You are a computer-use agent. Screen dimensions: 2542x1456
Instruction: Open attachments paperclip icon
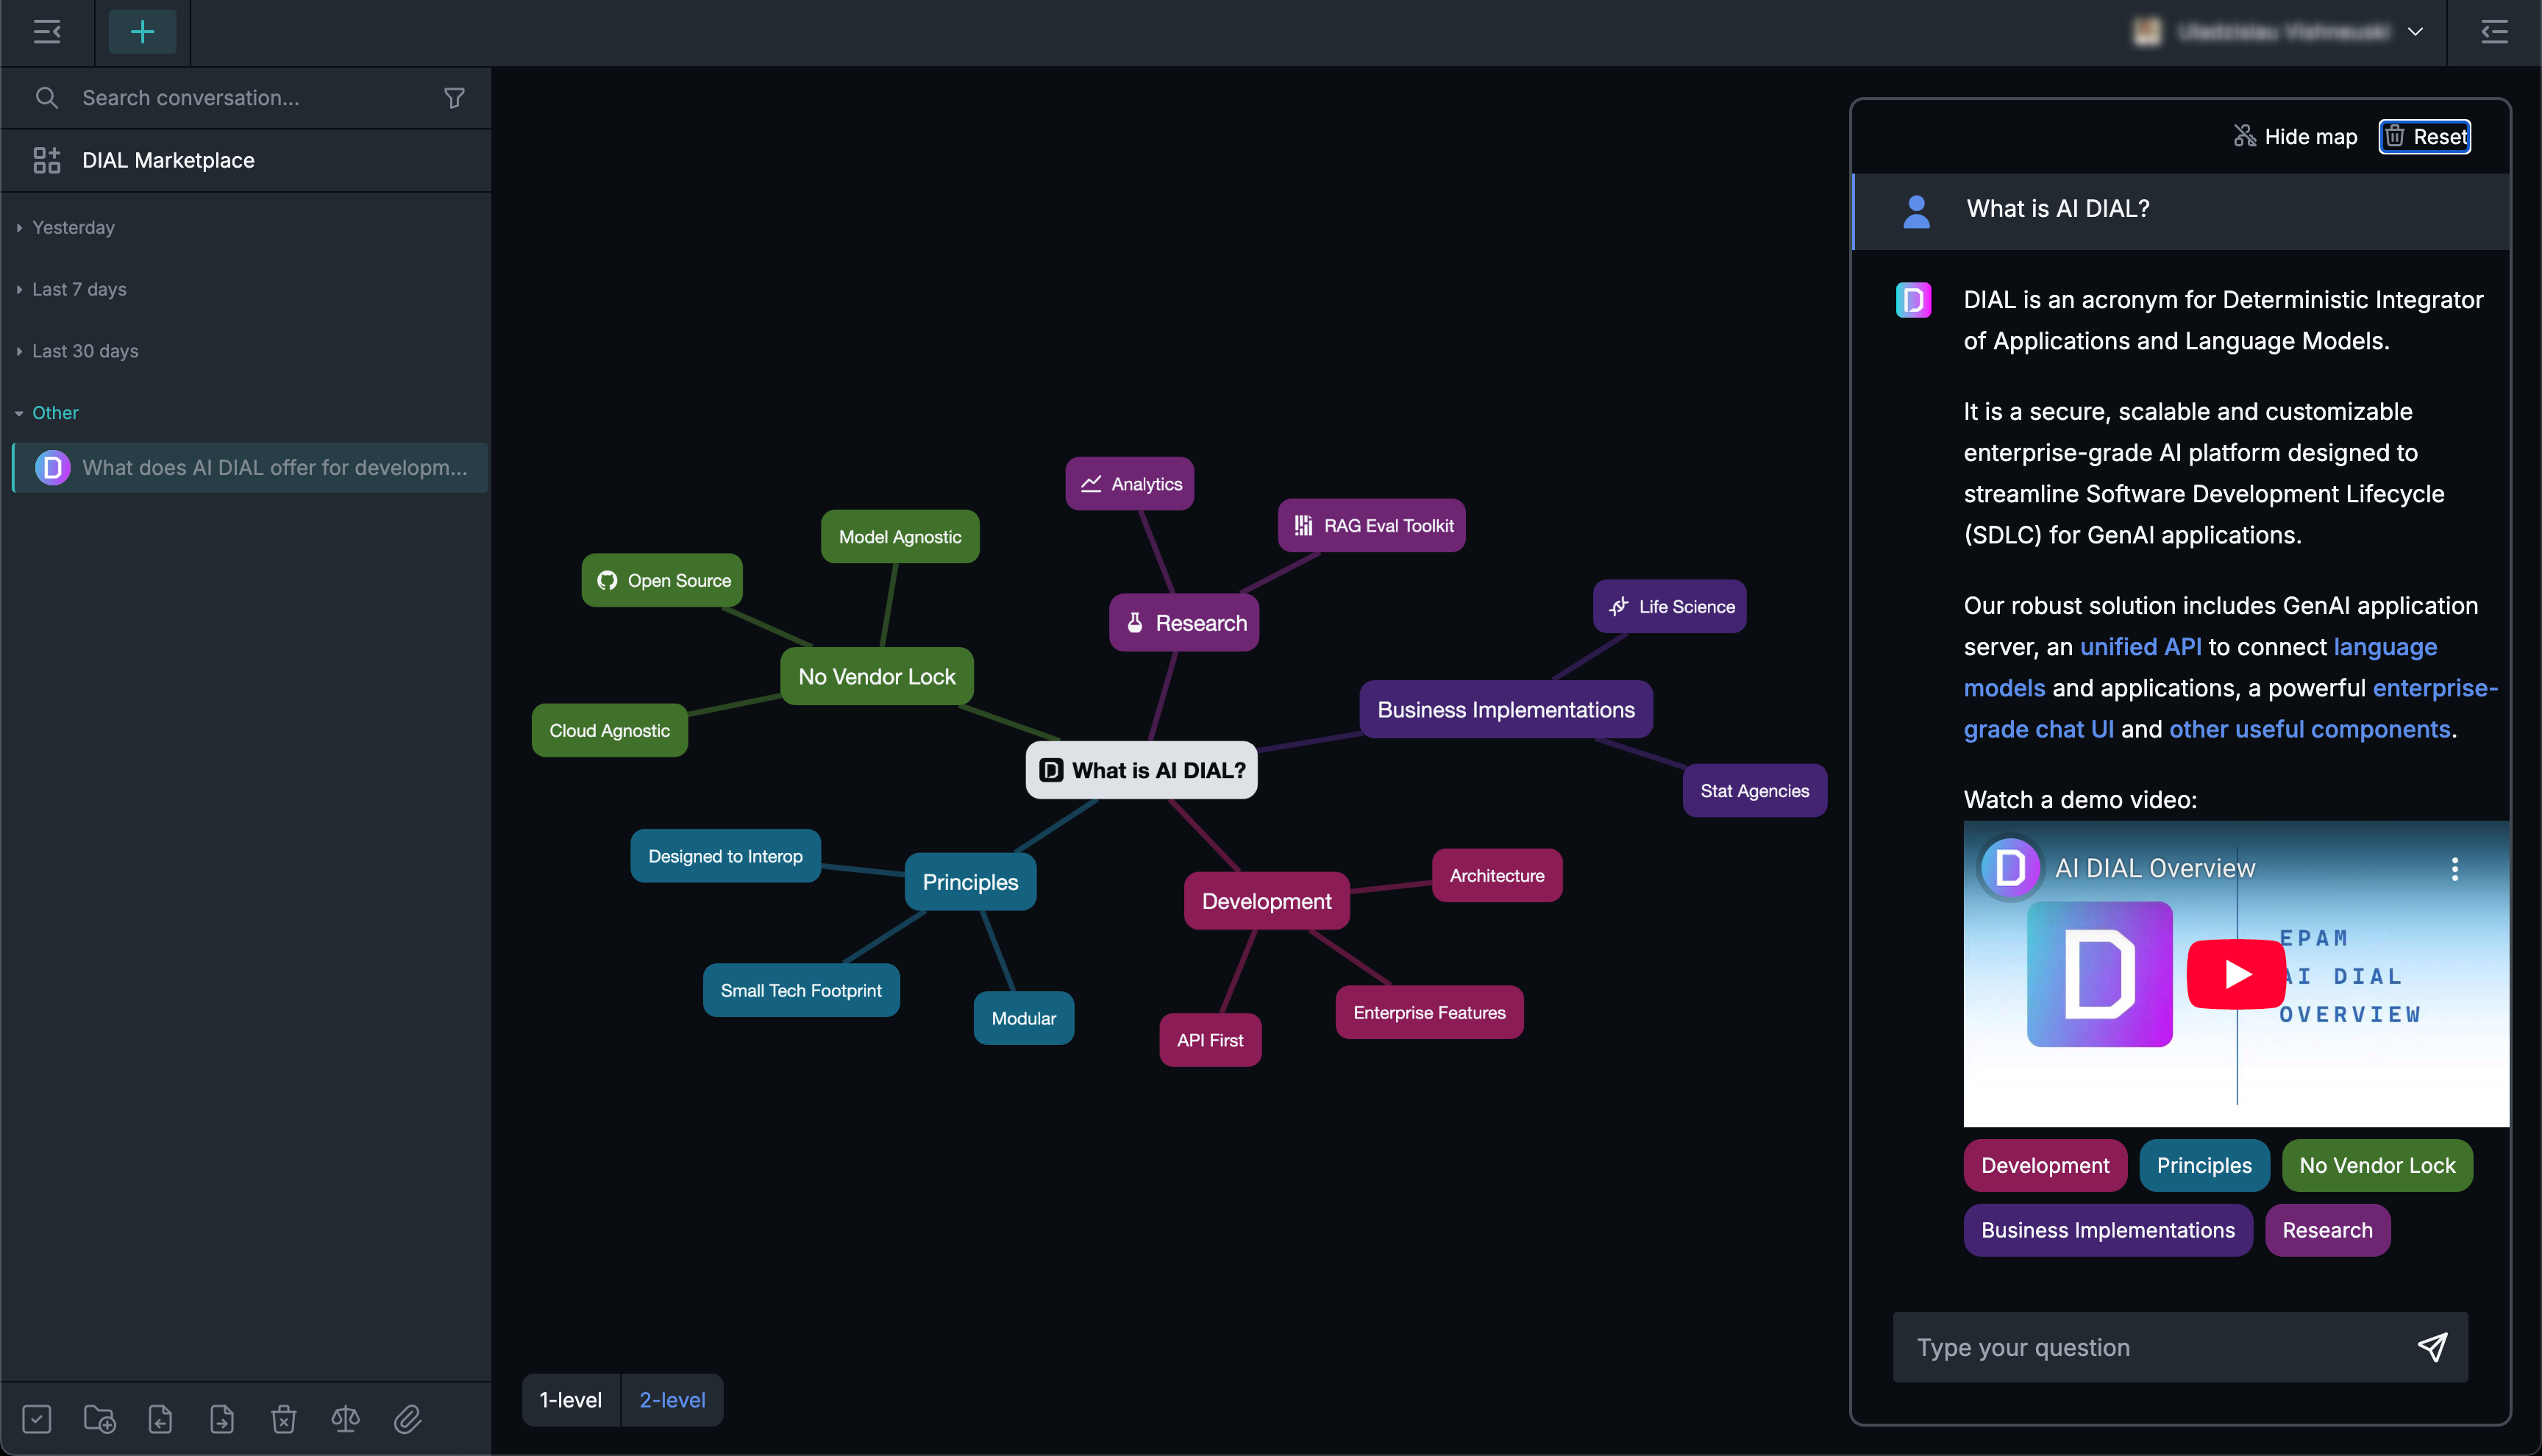(407, 1418)
